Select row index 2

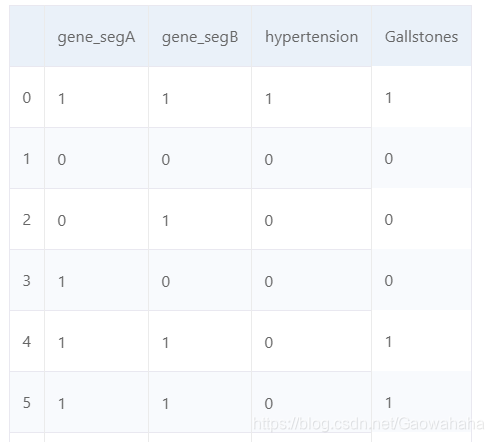(x=27, y=220)
